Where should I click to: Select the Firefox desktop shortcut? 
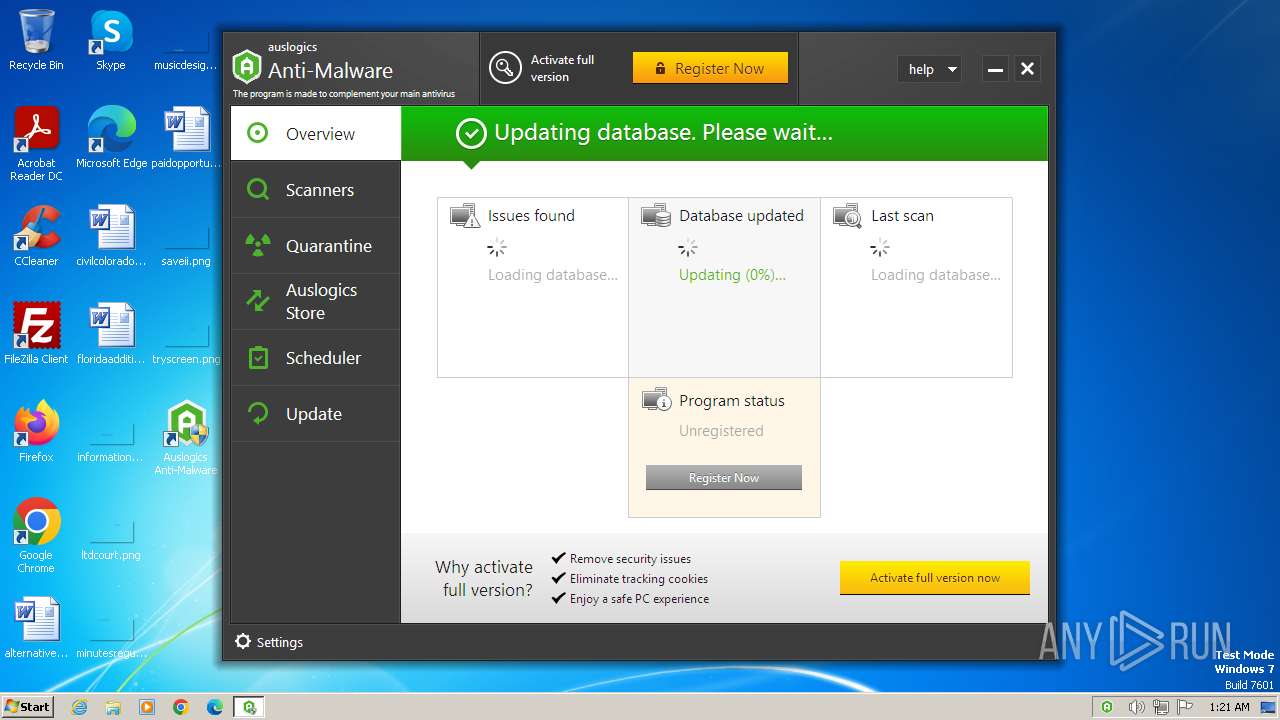coord(36,431)
